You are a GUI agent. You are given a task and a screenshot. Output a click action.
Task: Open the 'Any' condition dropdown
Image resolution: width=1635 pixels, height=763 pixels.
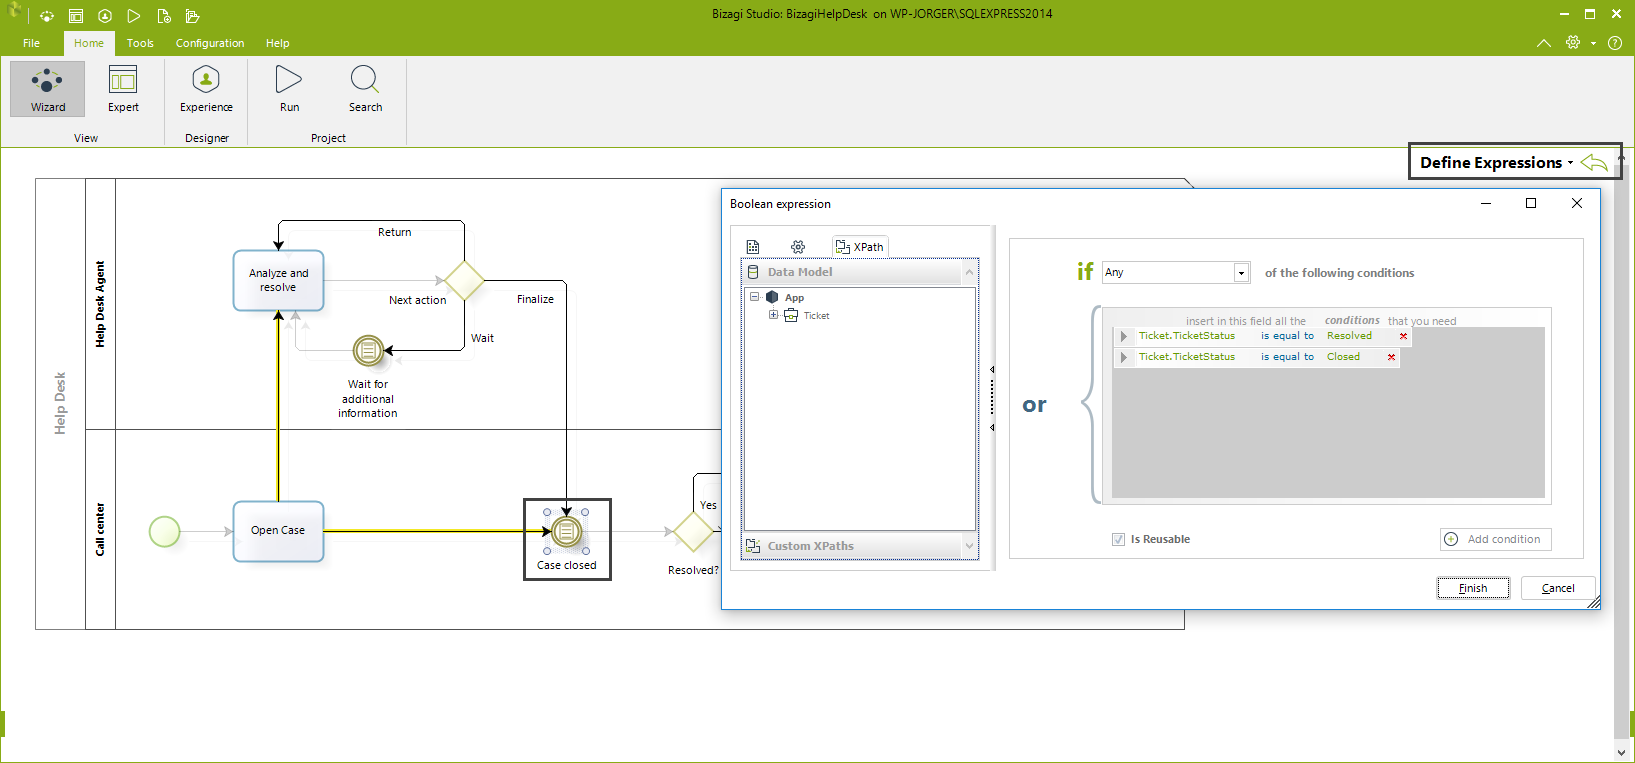point(1241,272)
